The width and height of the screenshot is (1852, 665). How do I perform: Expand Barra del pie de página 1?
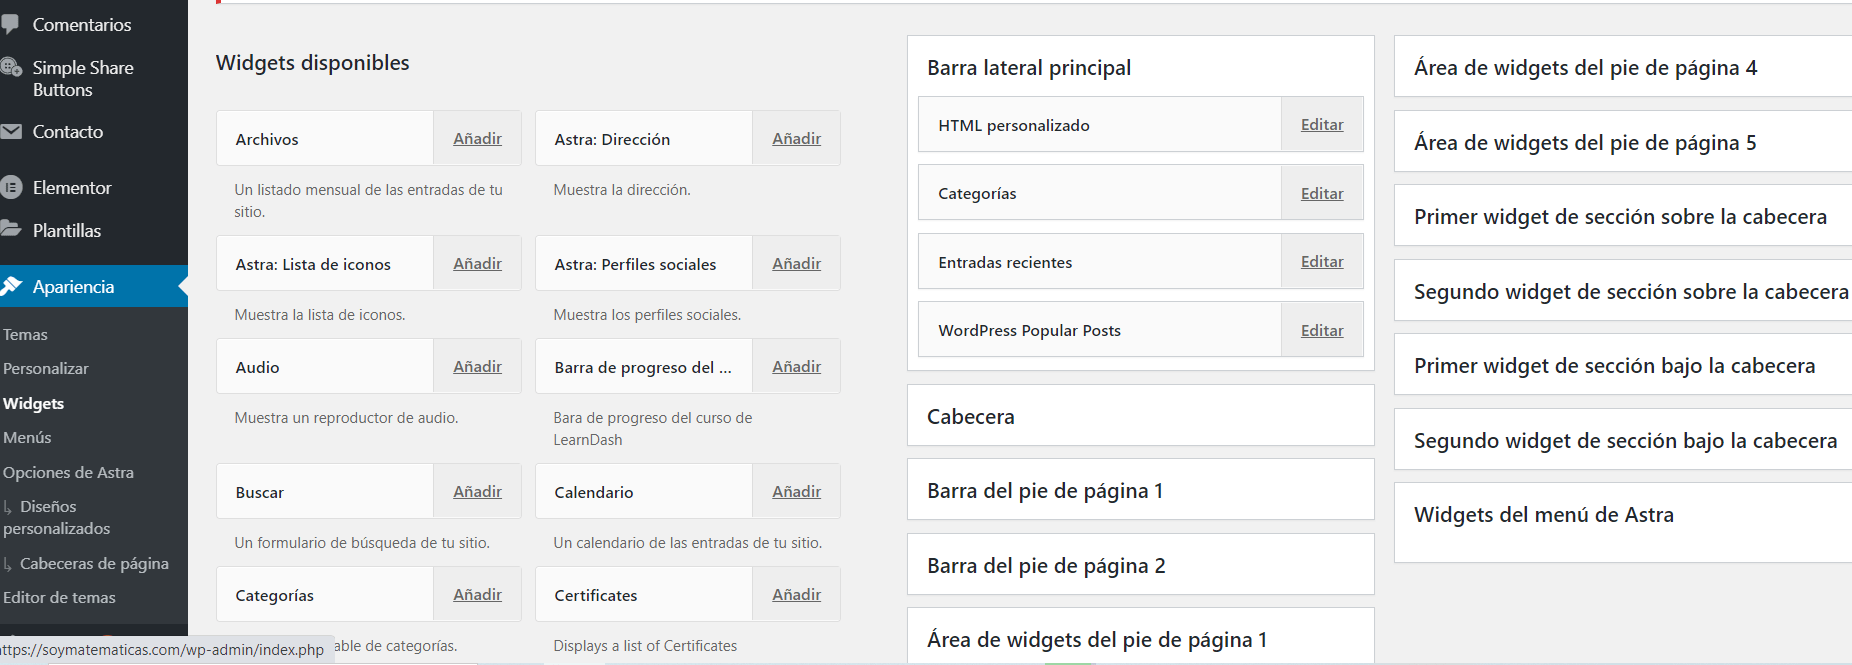[1140, 490]
